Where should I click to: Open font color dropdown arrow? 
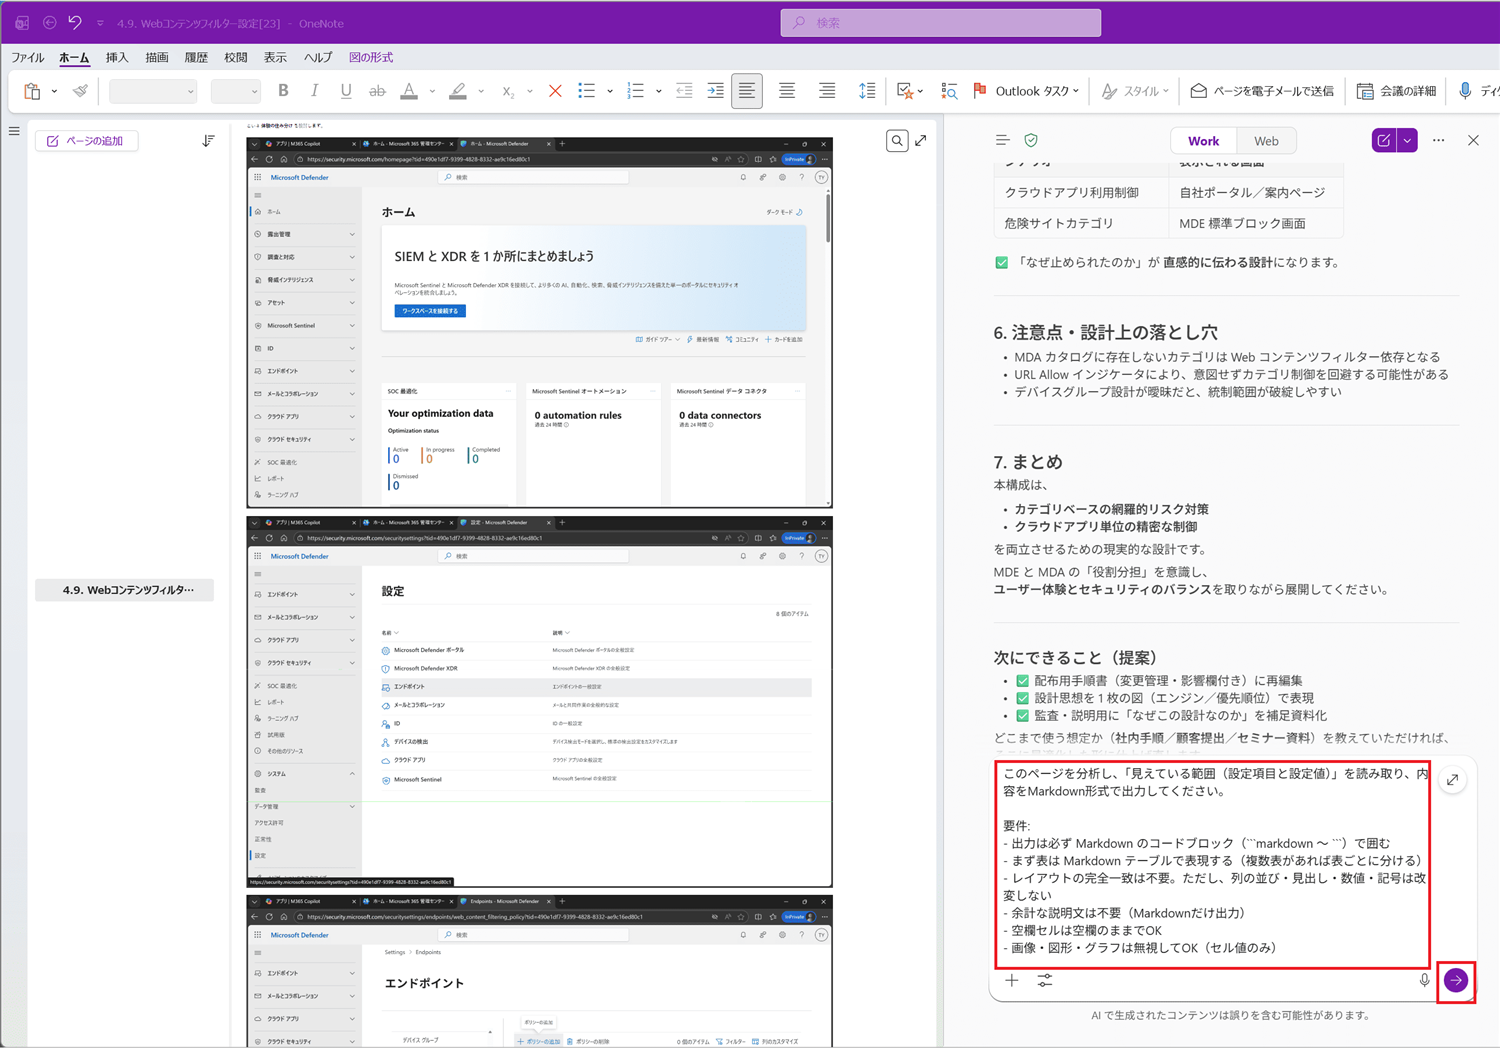point(432,91)
